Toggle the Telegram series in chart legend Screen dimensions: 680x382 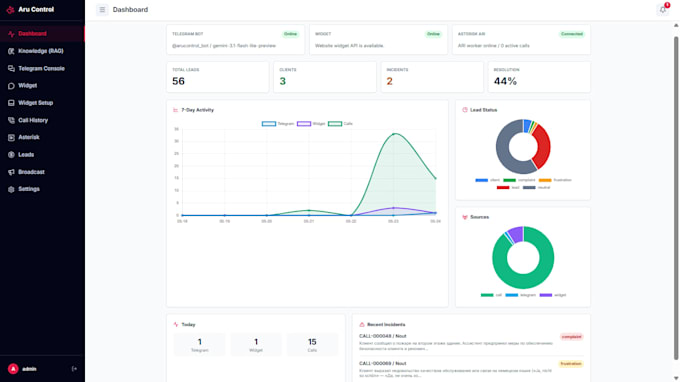278,124
